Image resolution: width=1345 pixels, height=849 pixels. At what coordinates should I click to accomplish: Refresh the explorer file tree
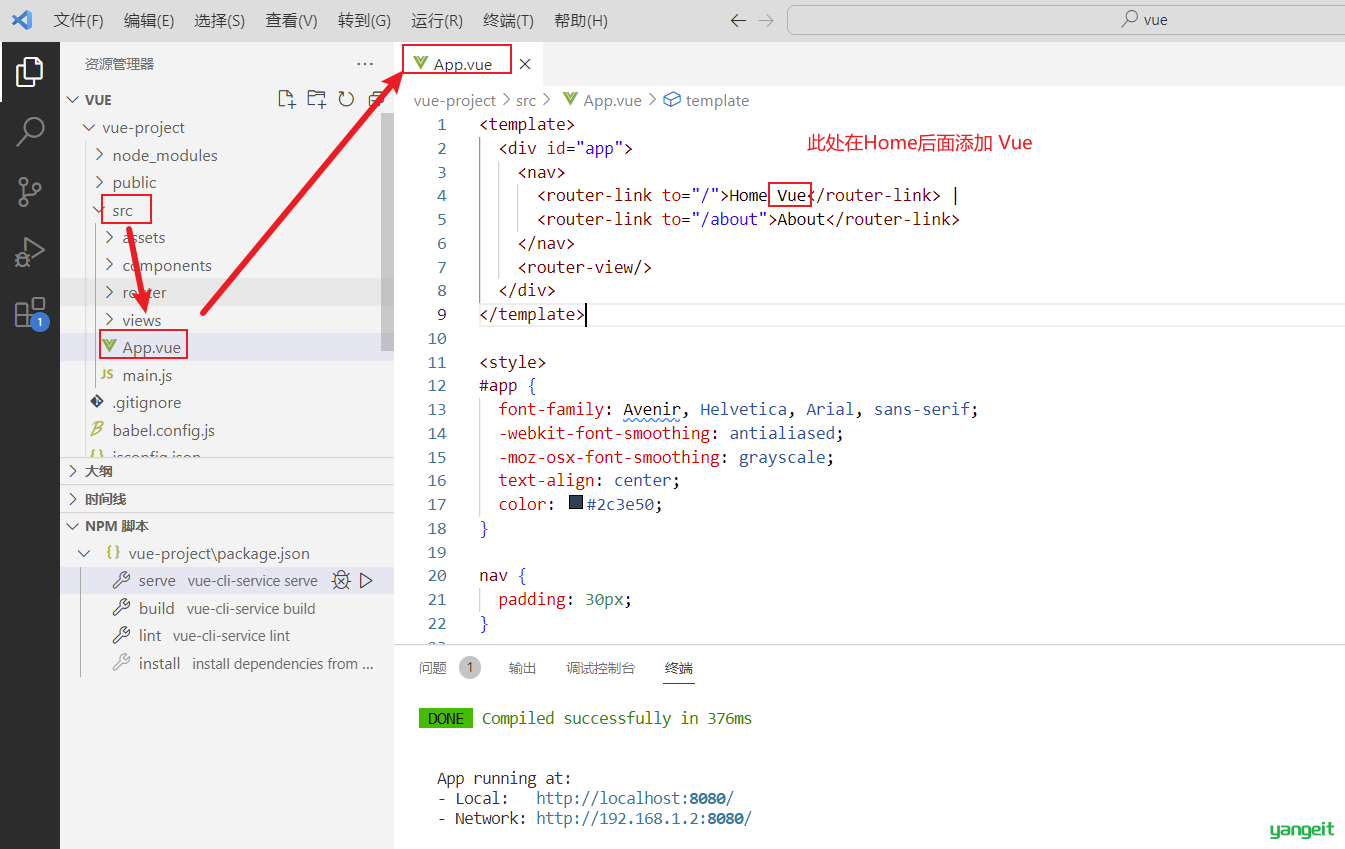pyautogui.click(x=346, y=99)
